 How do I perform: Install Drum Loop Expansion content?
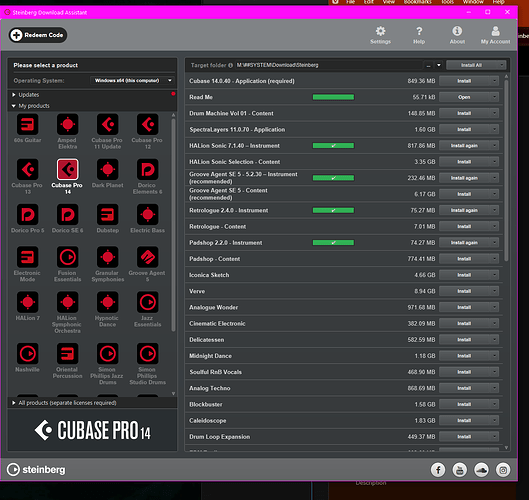pyautogui.click(x=464, y=437)
